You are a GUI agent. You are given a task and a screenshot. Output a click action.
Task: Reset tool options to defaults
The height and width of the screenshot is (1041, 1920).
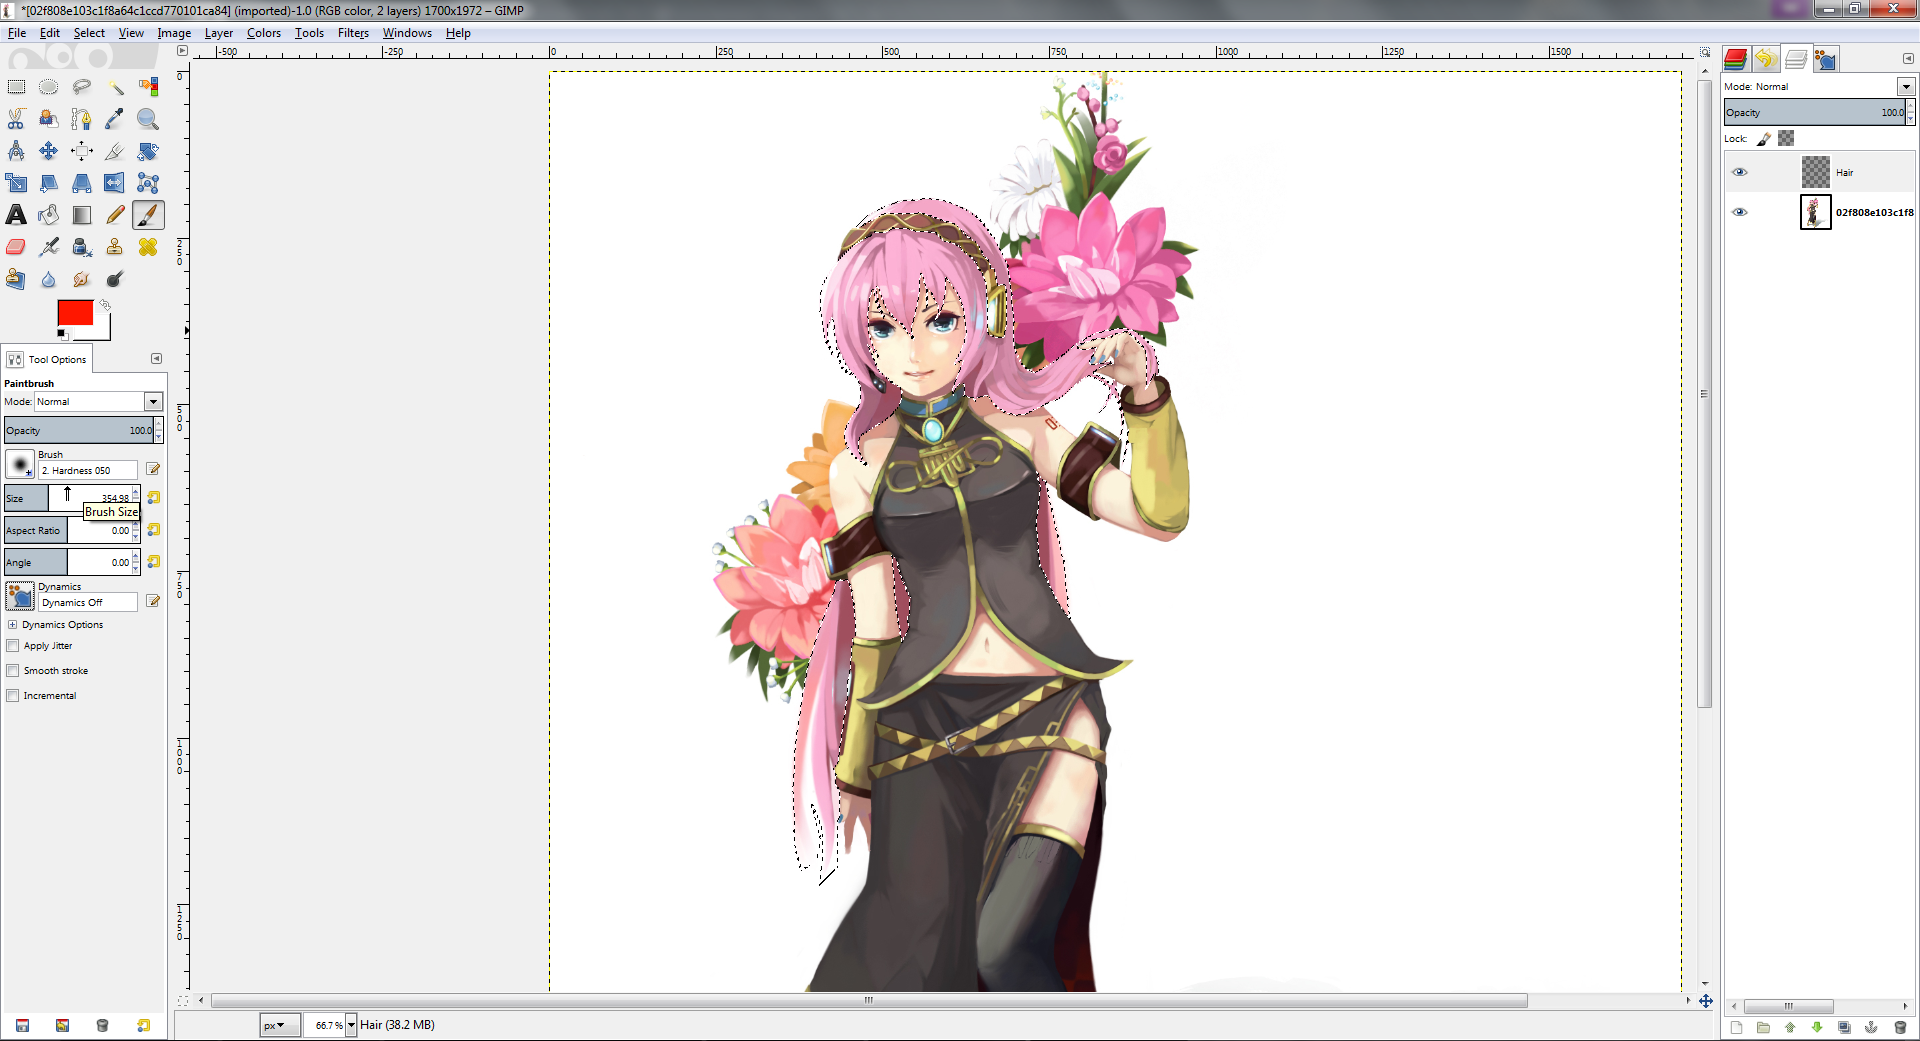143,1026
